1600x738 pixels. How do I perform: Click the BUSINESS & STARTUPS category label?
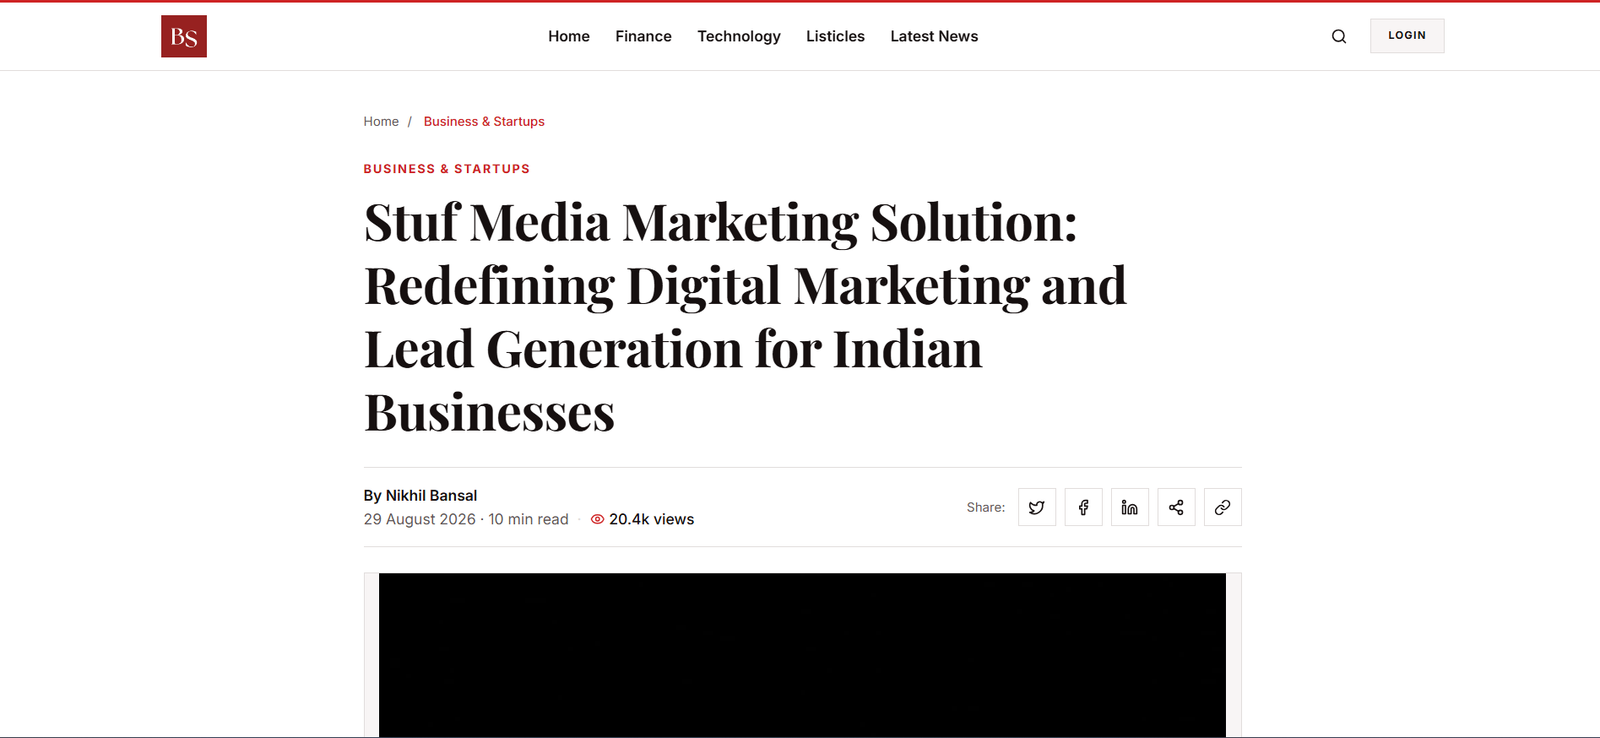[x=447, y=169]
